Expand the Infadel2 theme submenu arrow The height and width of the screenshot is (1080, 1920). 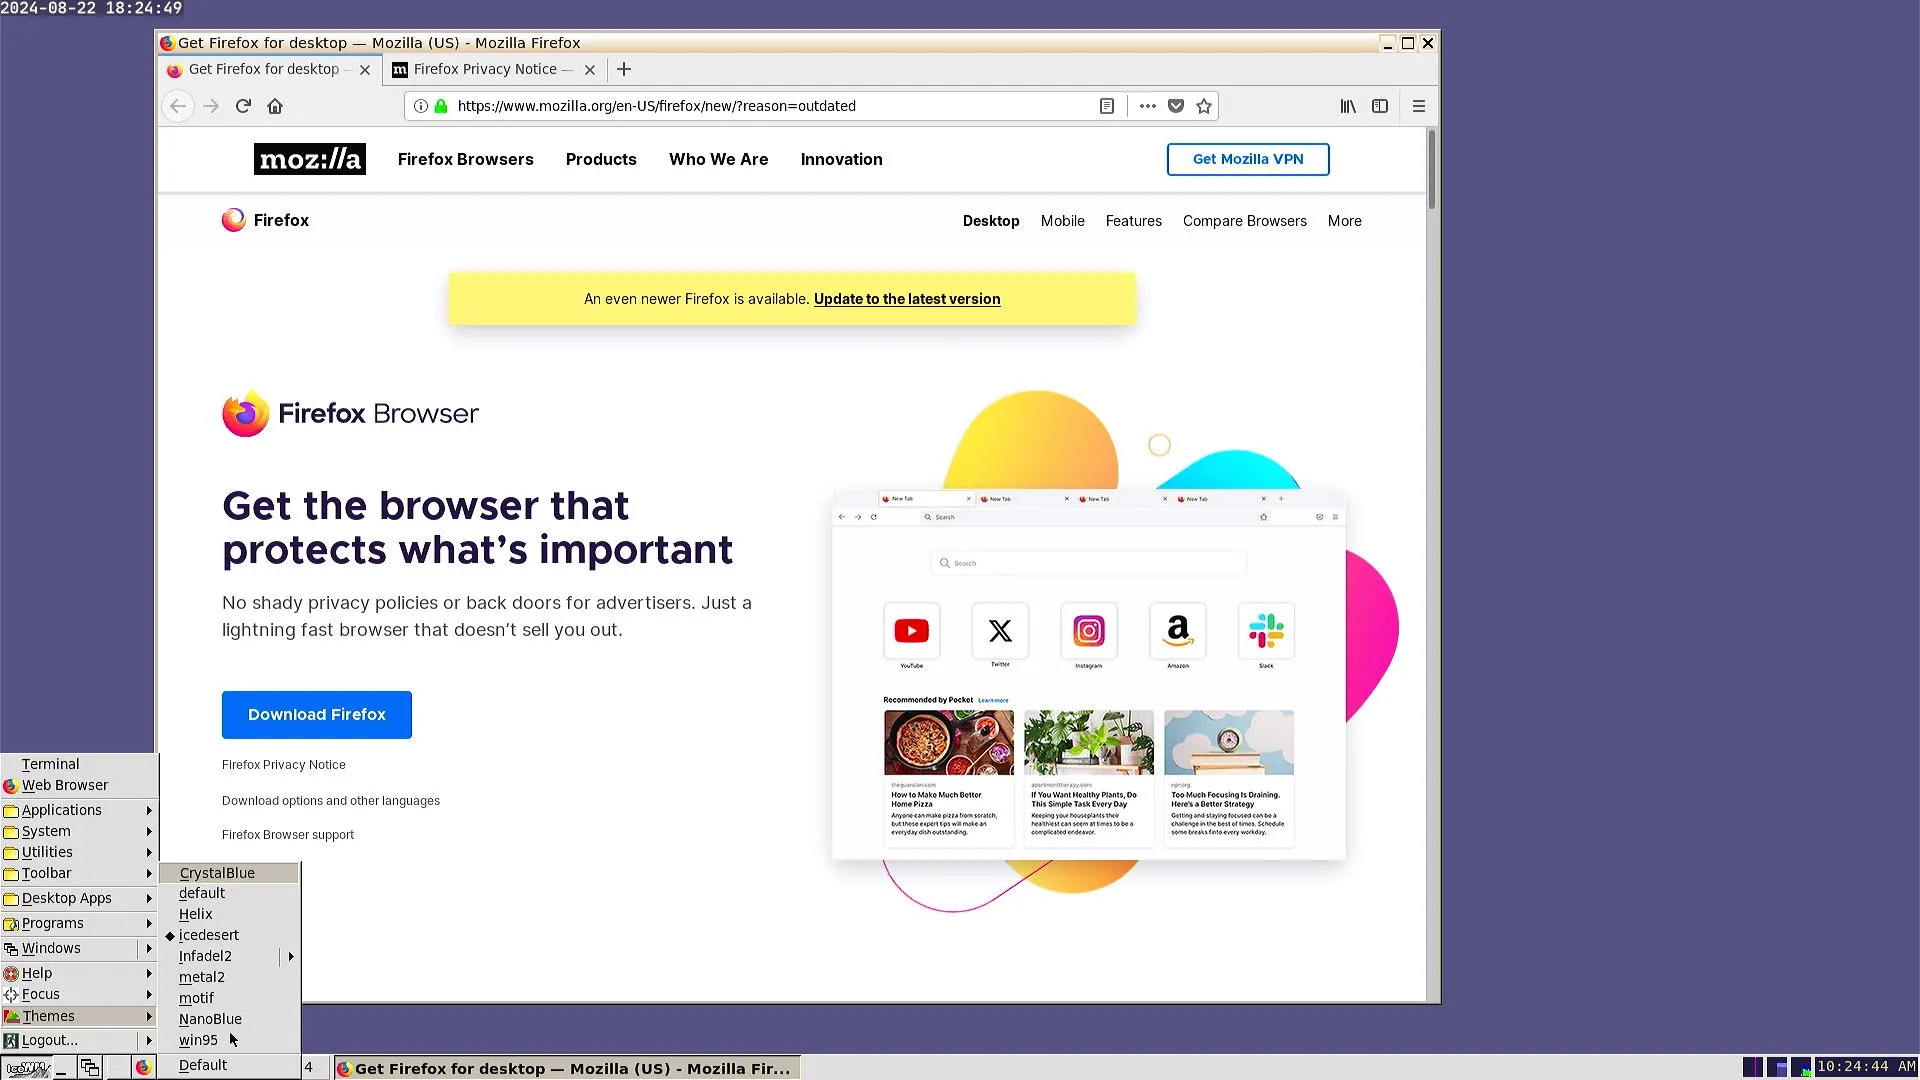pyautogui.click(x=291, y=956)
